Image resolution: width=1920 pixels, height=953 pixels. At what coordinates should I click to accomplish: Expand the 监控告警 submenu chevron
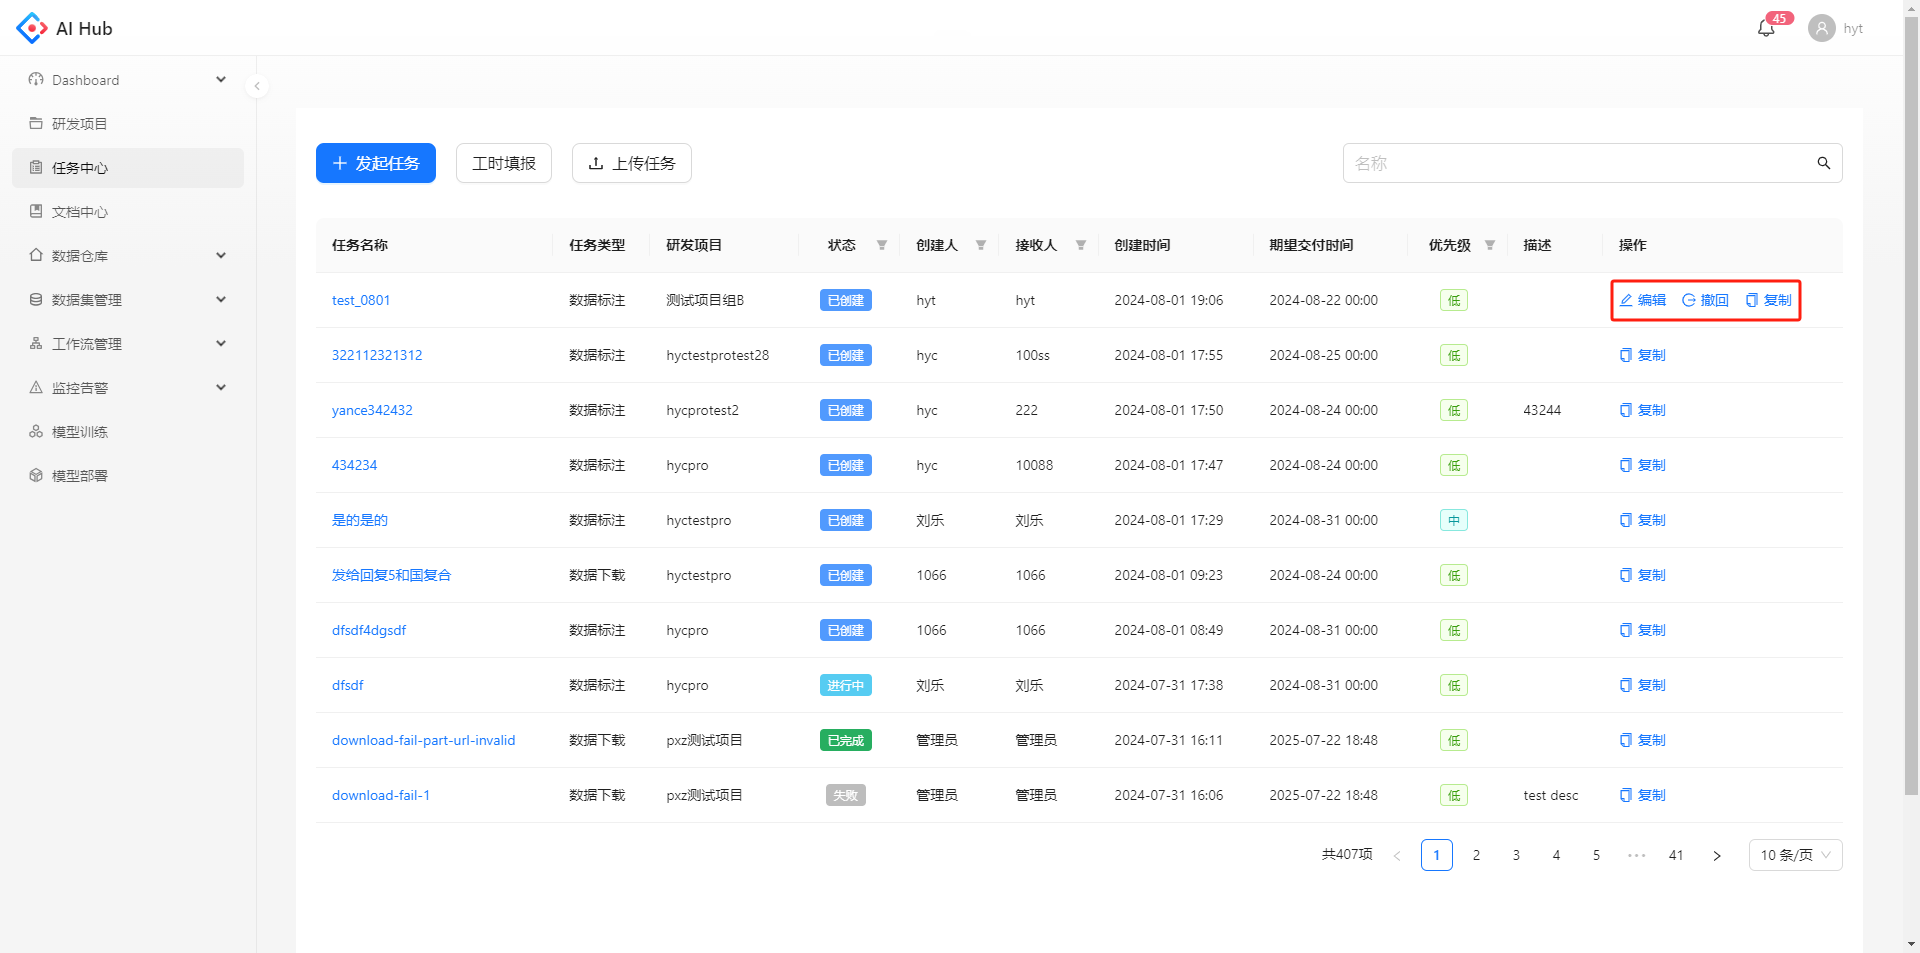coord(221,388)
